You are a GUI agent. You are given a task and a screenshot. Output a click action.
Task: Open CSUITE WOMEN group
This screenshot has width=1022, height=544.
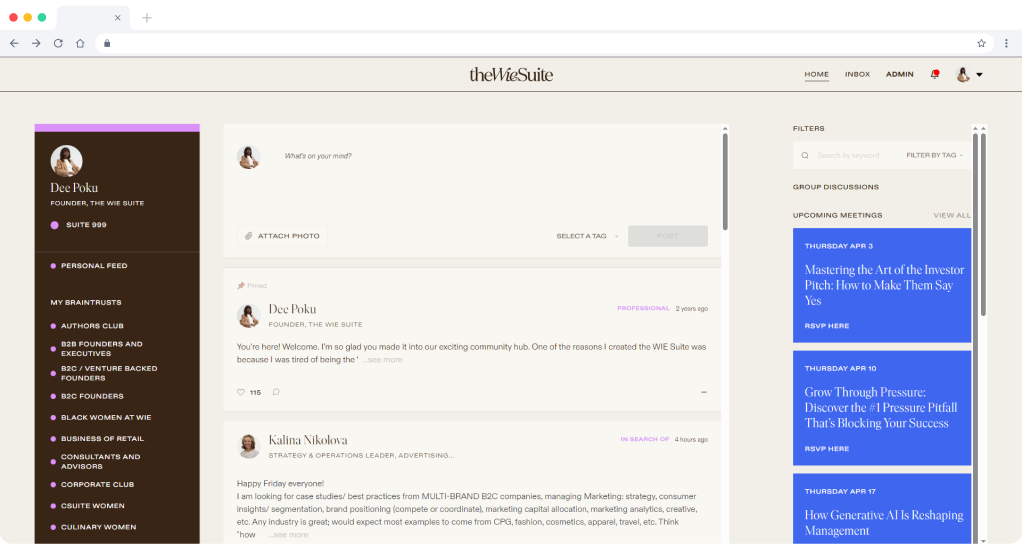point(88,506)
